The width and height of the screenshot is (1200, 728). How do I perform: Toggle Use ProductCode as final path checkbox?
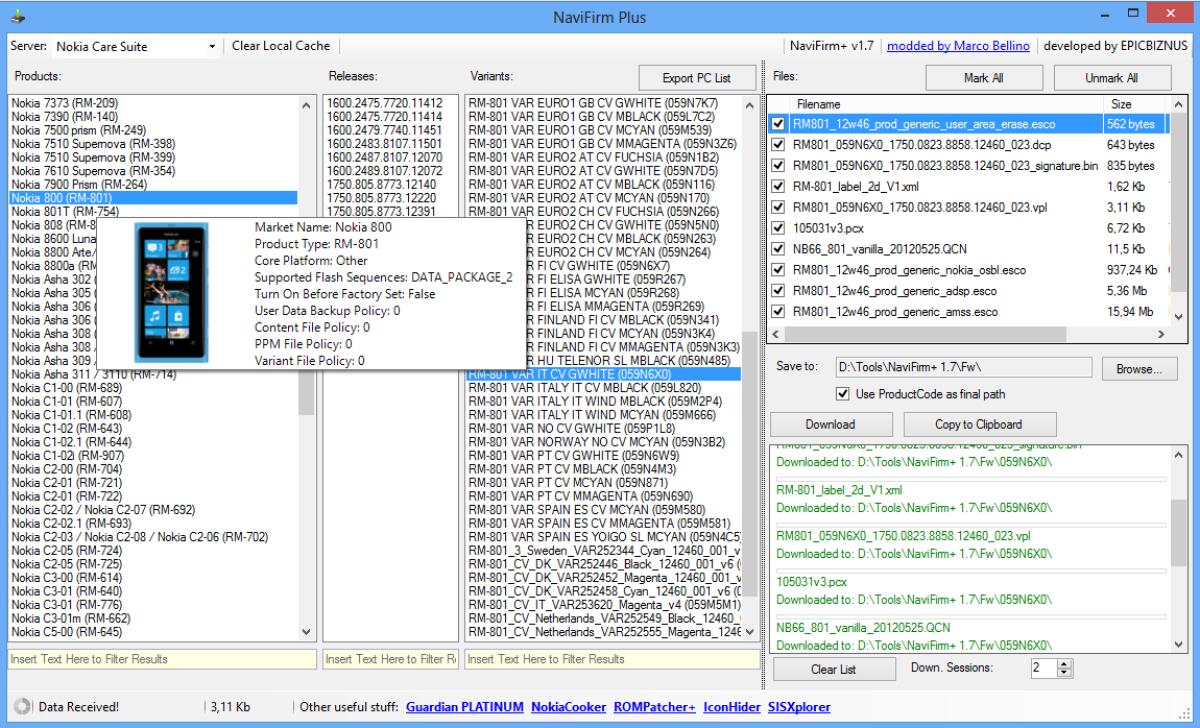coord(841,394)
